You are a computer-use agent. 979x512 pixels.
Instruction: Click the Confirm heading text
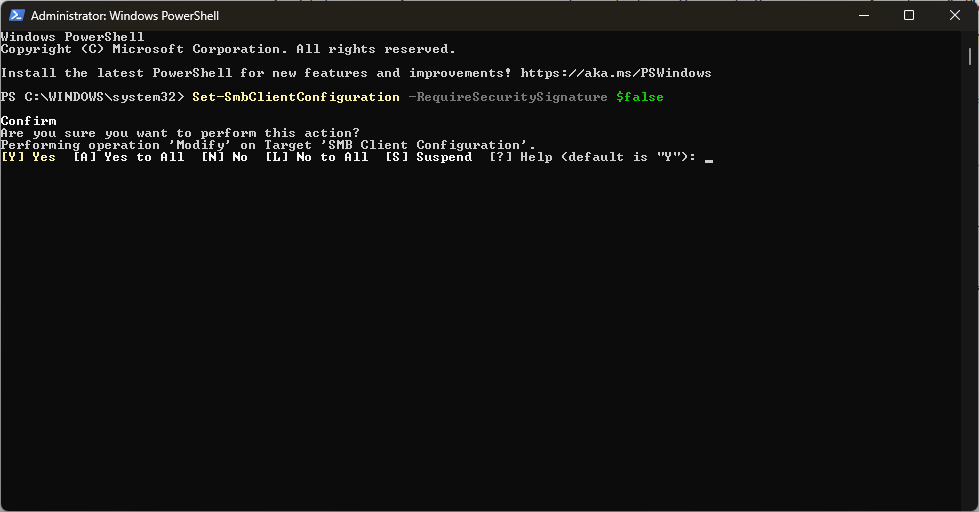29,121
